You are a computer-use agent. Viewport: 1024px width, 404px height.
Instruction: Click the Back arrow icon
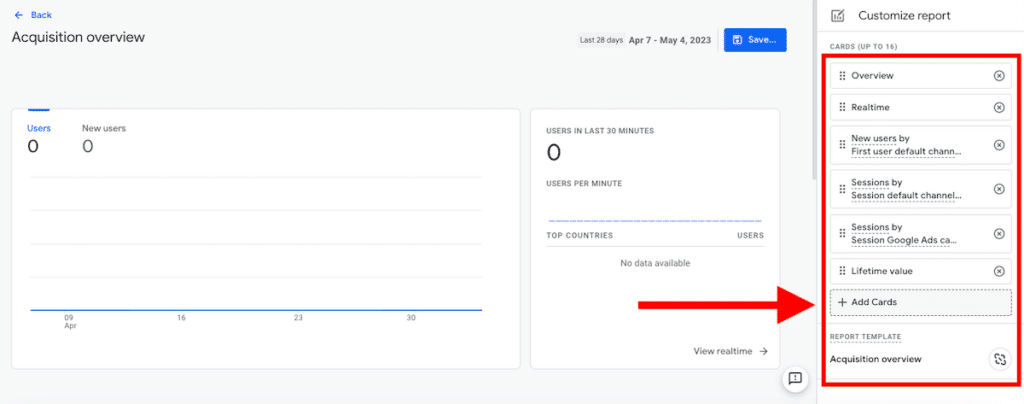point(18,15)
